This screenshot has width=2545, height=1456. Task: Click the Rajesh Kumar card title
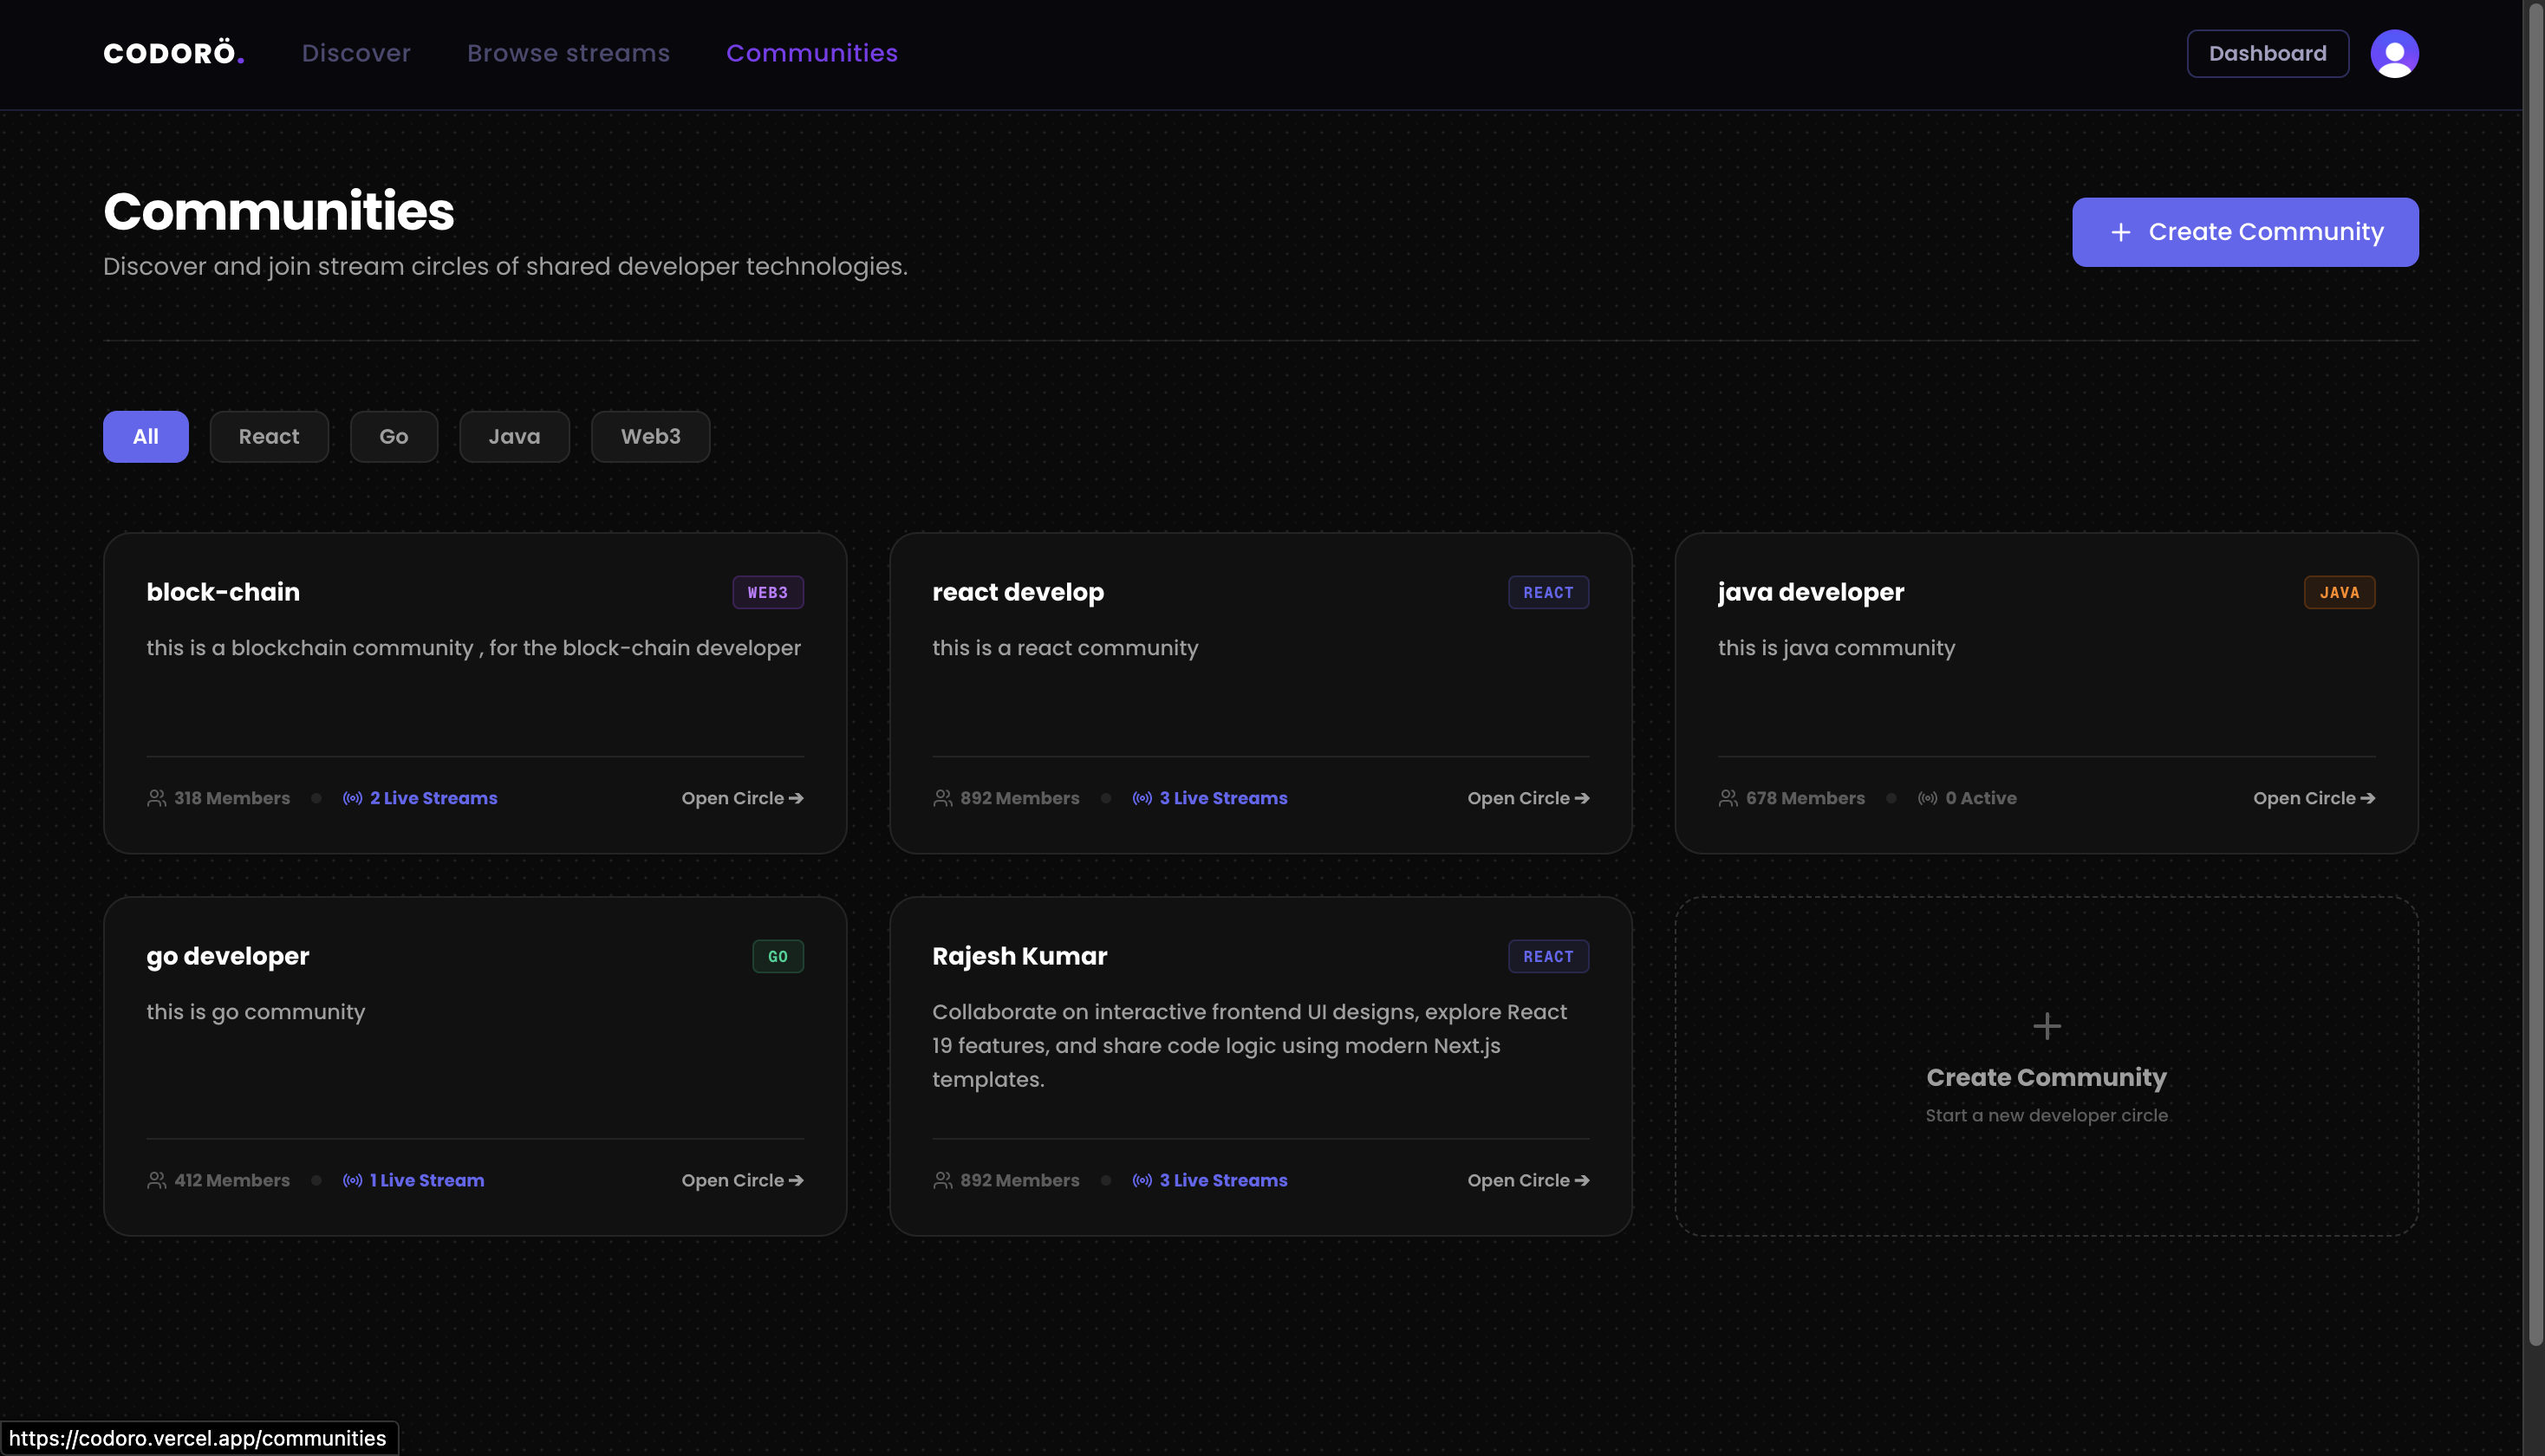(x=1020, y=956)
